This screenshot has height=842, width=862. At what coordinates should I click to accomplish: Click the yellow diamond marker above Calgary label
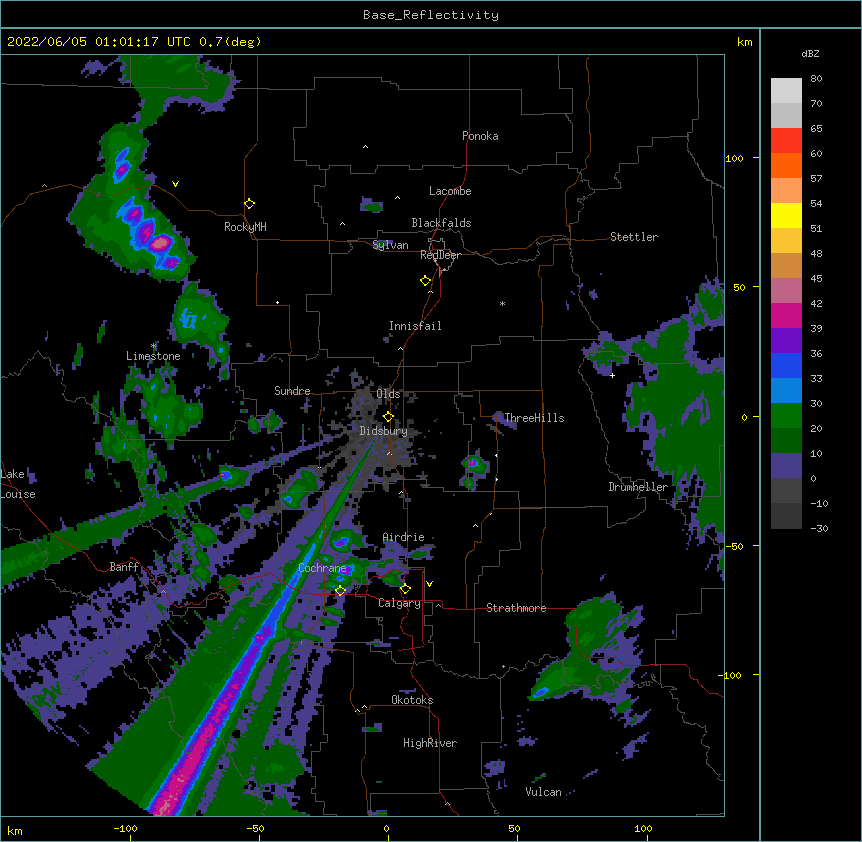(405, 589)
